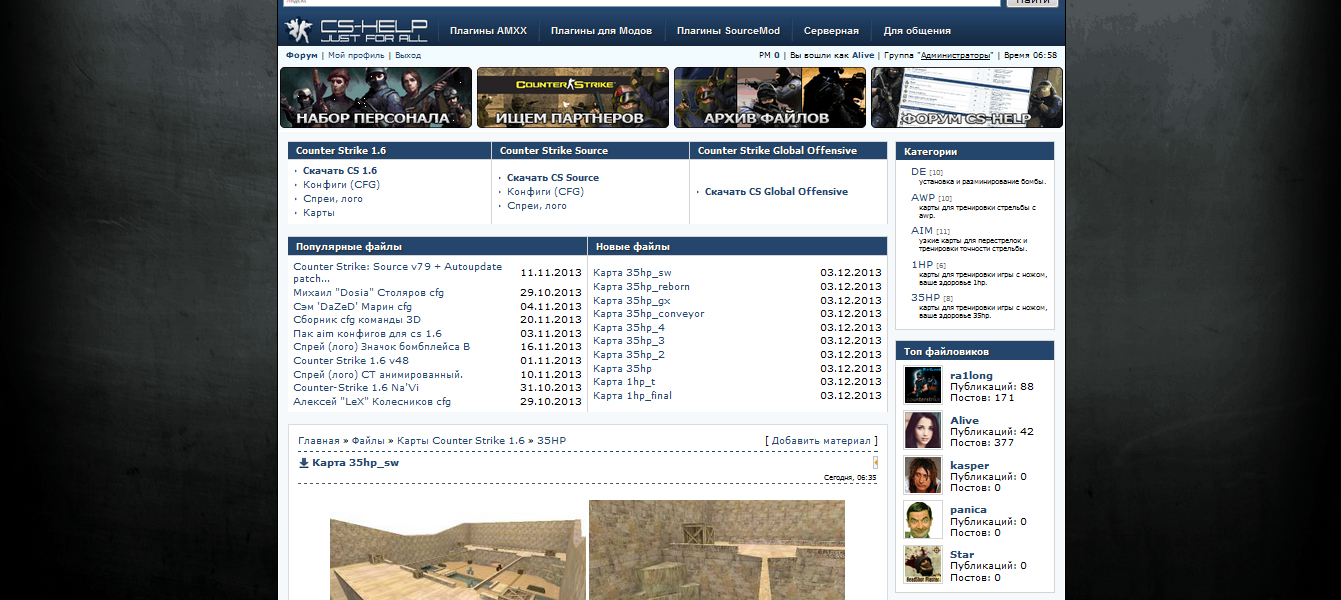Open Карта 35hp_gx
1341x600 pixels.
coord(632,301)
